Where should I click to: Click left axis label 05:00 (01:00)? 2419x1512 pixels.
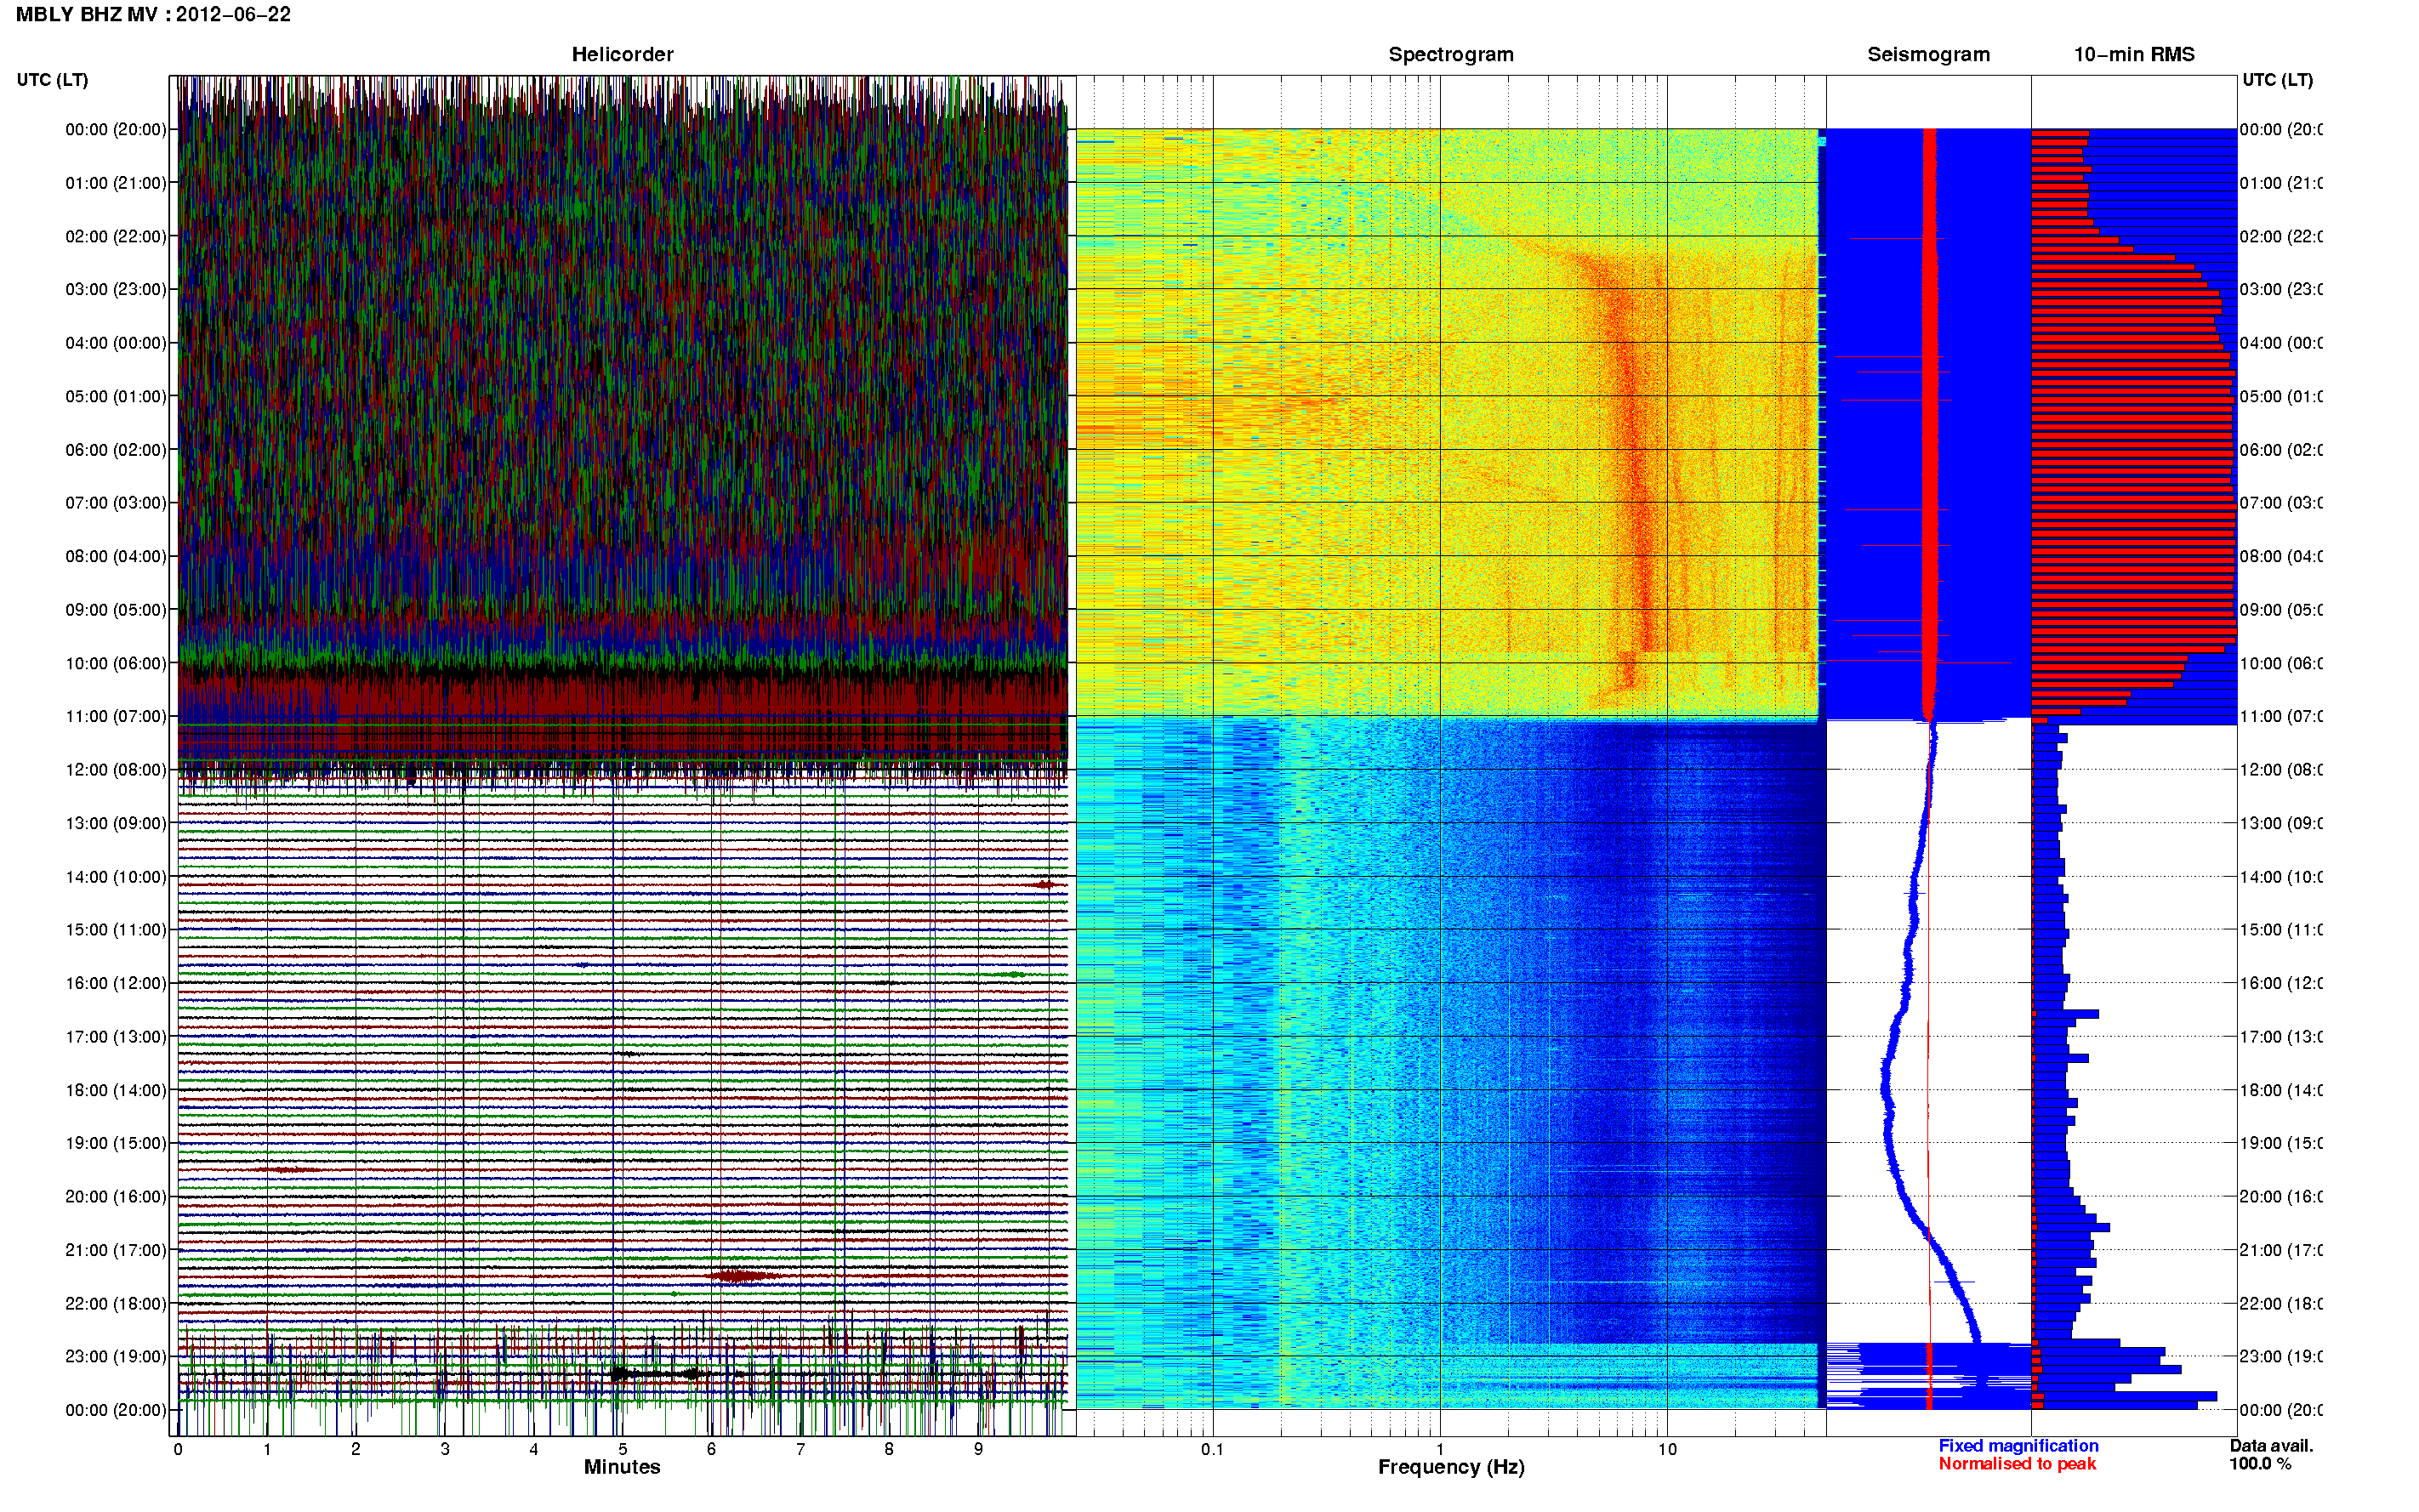pyautogui.click(x=116, y=396)
